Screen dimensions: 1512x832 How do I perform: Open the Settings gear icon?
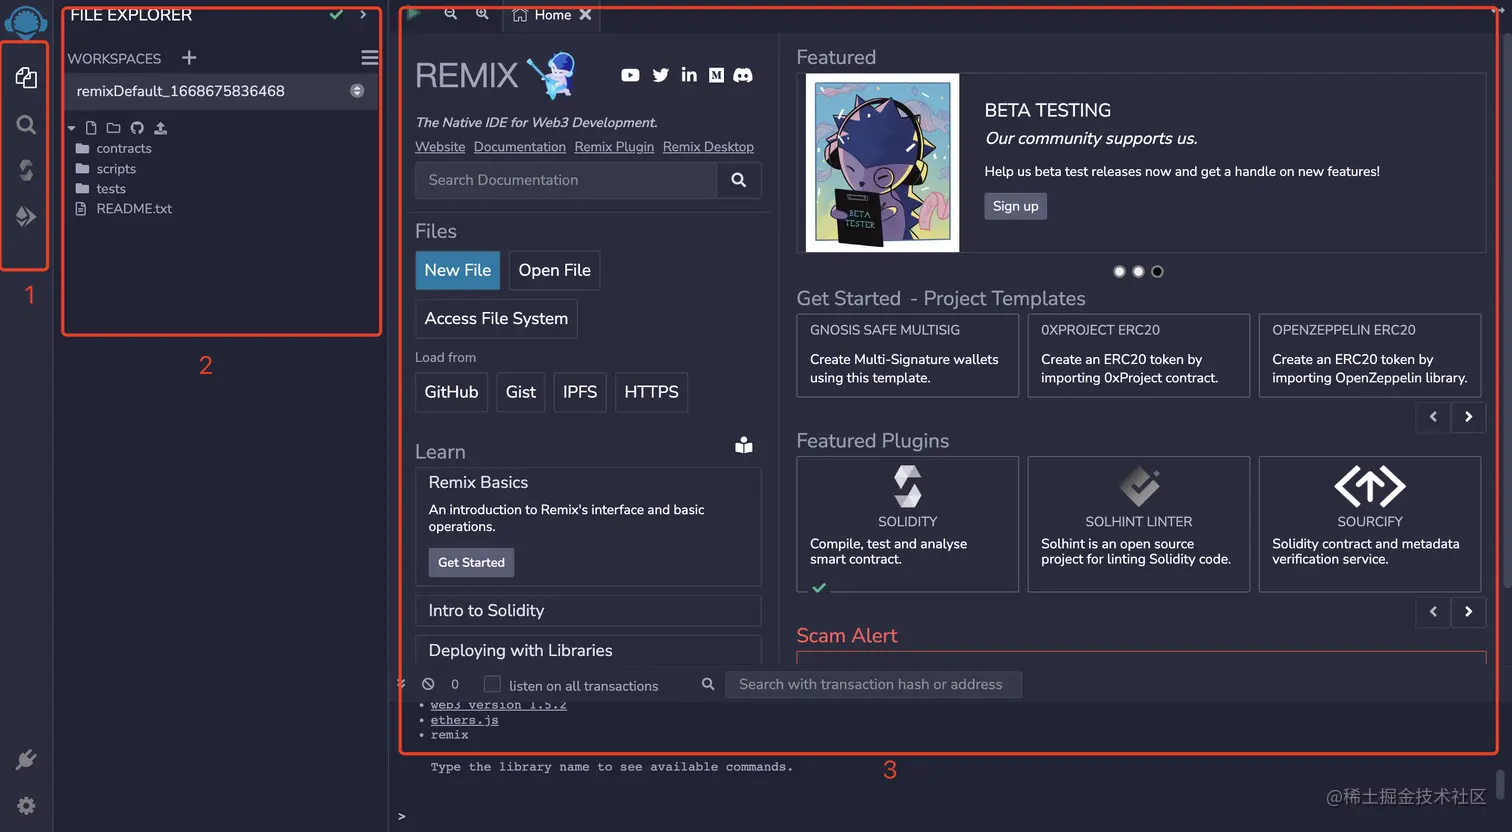[x=26, y=806]
